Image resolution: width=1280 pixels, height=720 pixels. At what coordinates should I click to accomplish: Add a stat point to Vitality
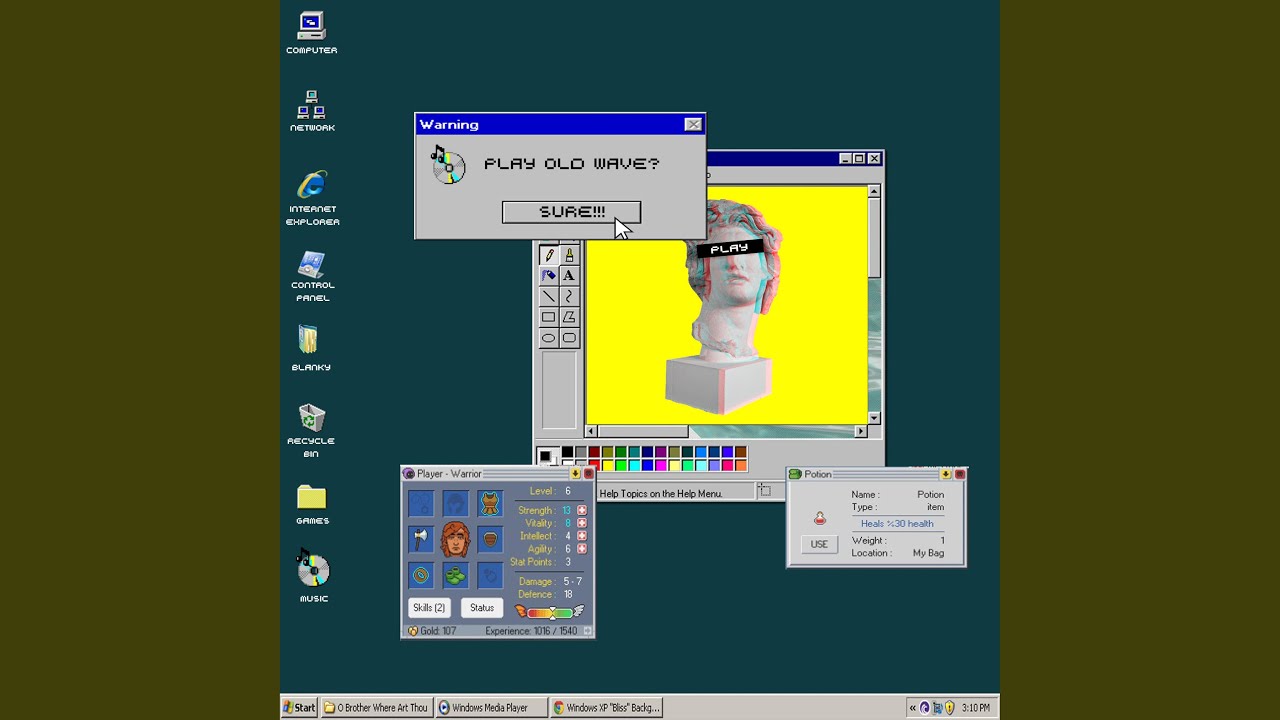[582, 523]
